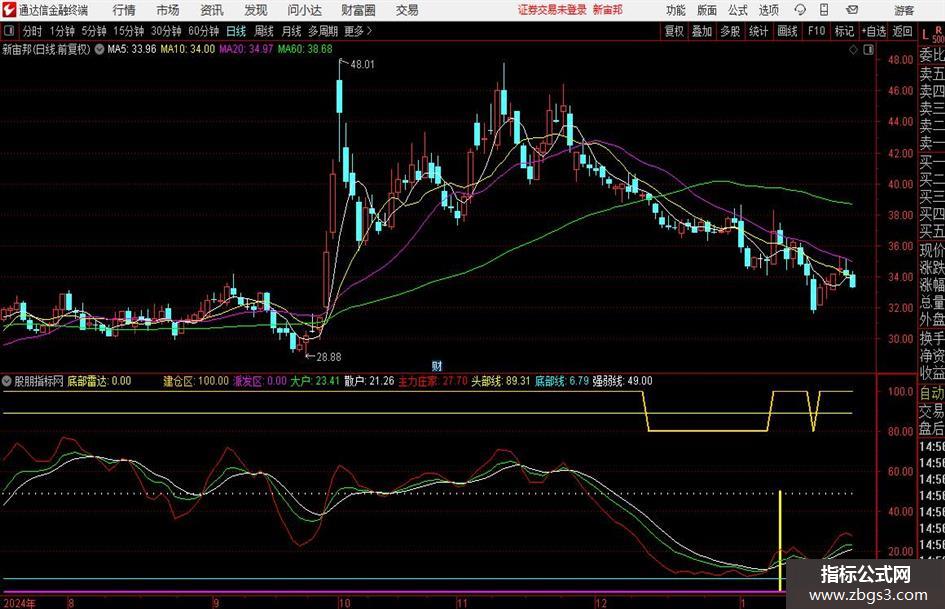Click the Tongdaxin red logo icon
The width and height of the screenshot is (945, 609).
point(9,10)
